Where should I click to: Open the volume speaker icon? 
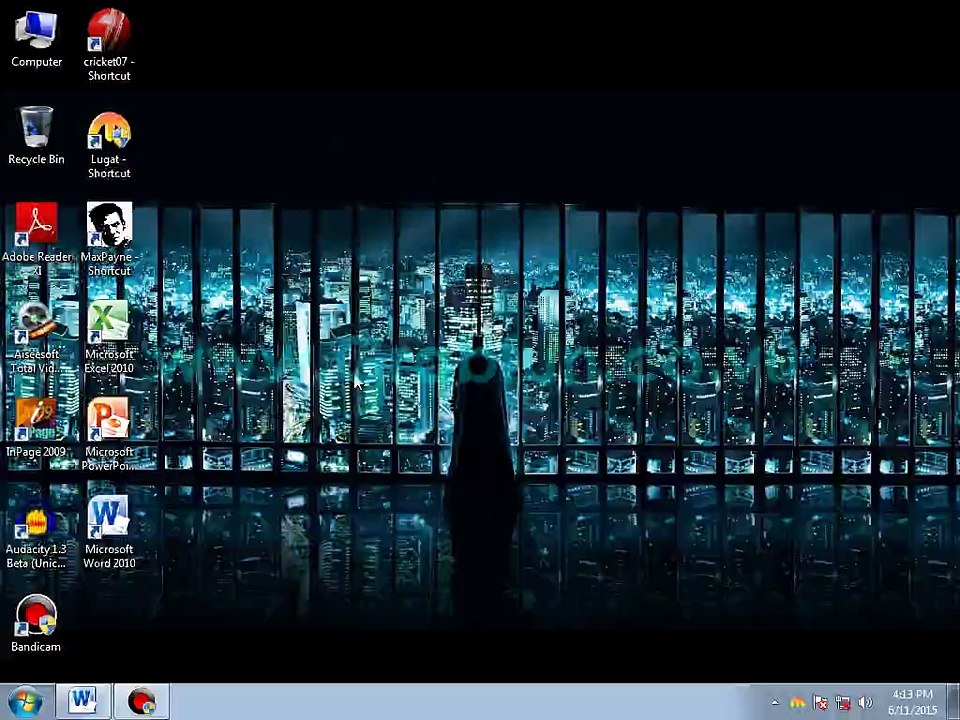point(865,702)
